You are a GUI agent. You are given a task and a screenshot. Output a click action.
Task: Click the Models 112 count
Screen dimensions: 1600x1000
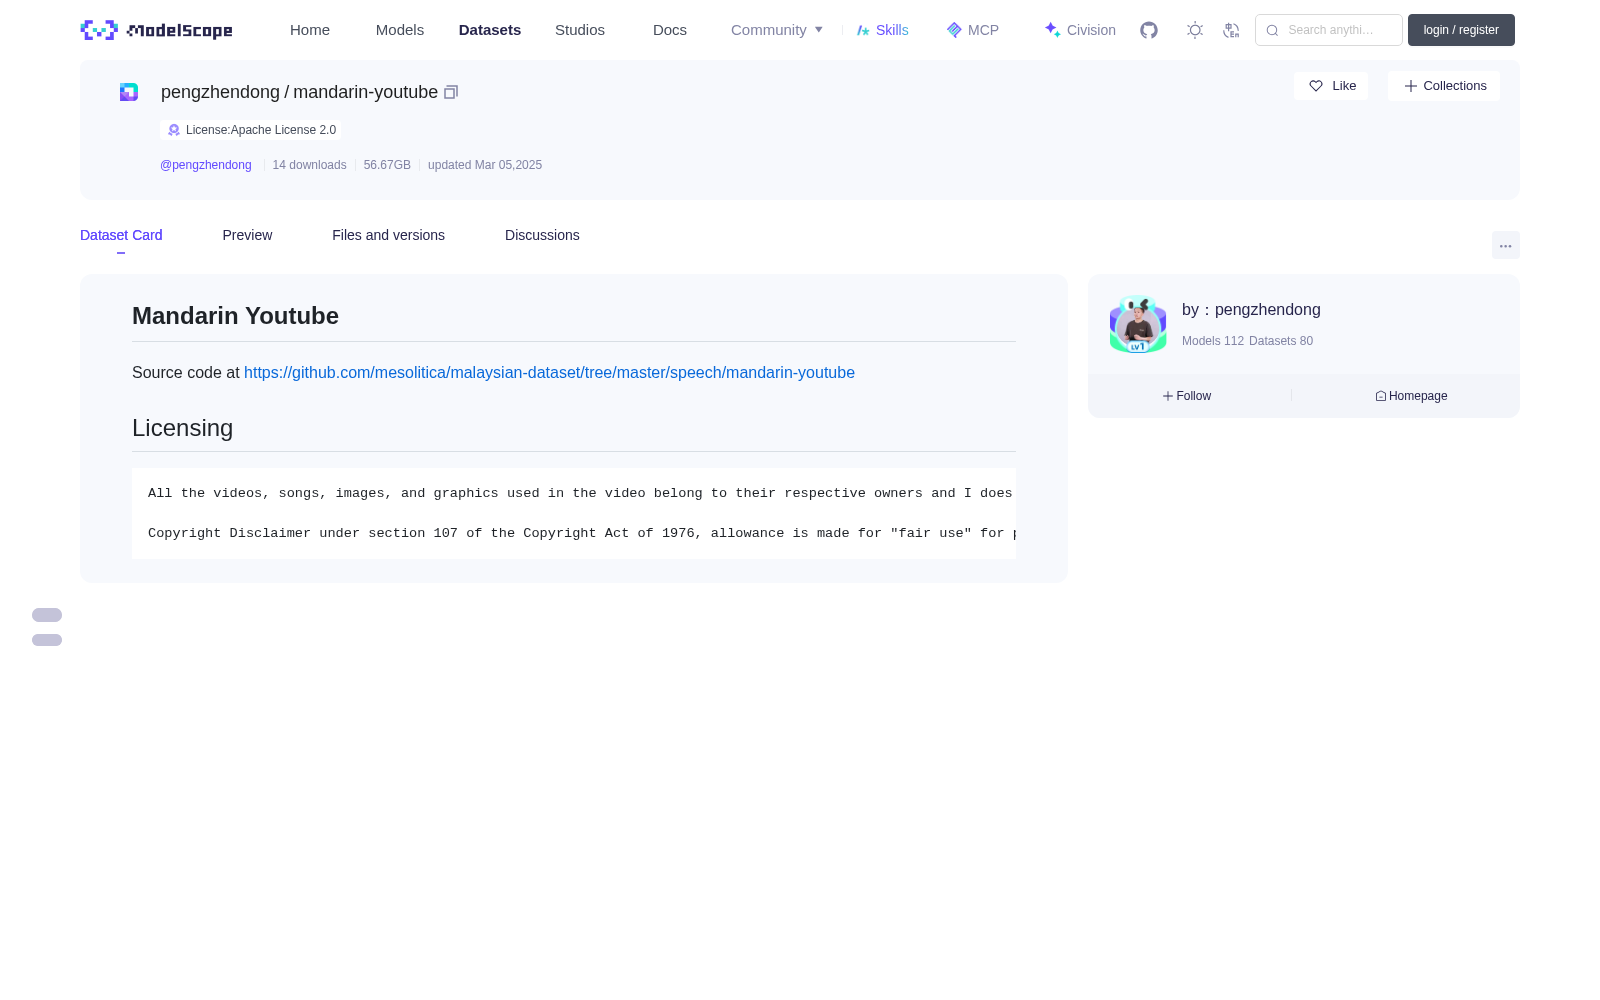[x=1213, y=341]
